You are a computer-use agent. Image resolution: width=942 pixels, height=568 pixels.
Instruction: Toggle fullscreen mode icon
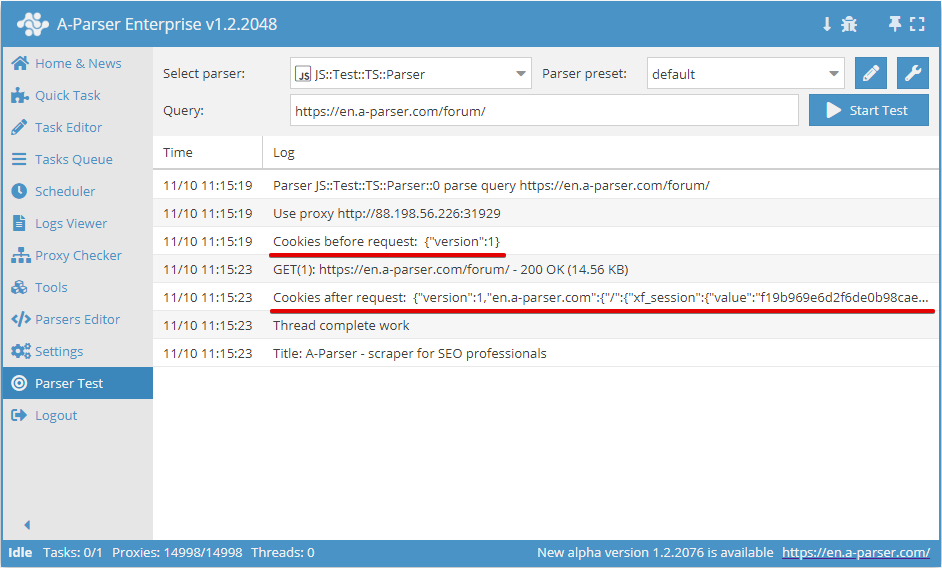[917, 24]
